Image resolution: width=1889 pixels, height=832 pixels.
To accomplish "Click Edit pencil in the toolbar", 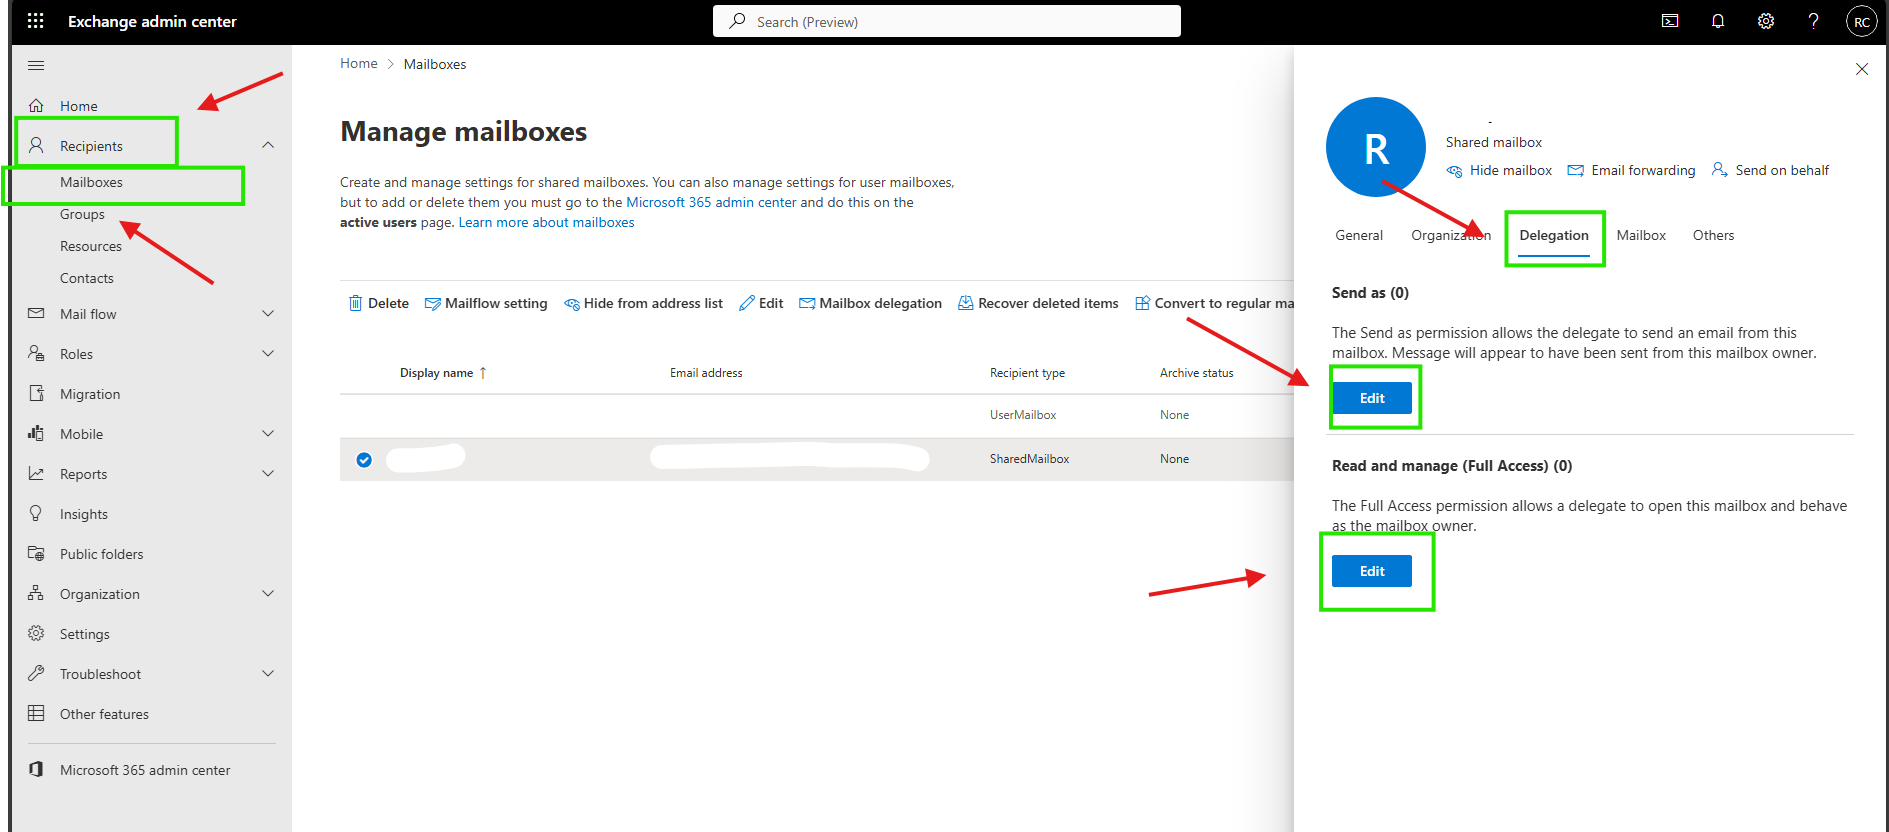I will [x=761, y=303].
